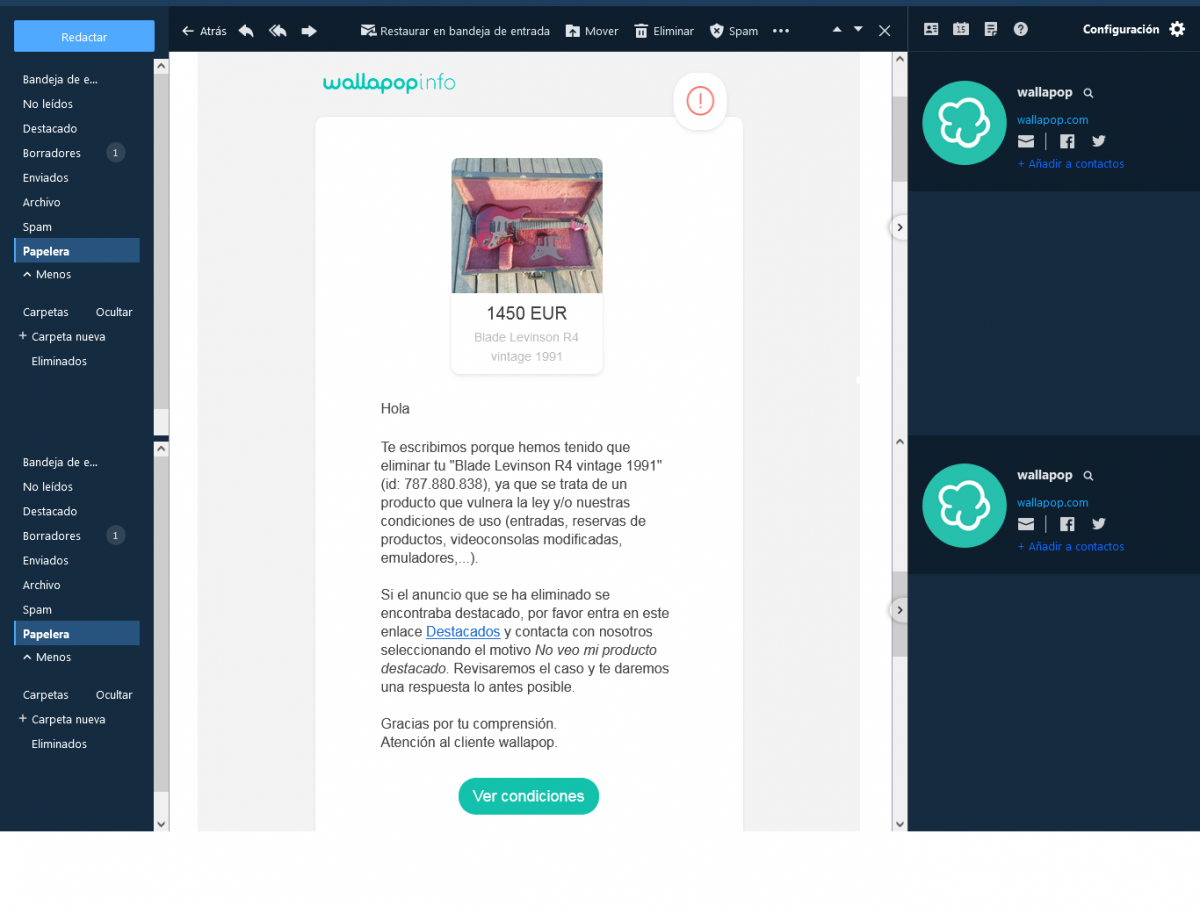Click the wallapop info logo

point(389,83)
